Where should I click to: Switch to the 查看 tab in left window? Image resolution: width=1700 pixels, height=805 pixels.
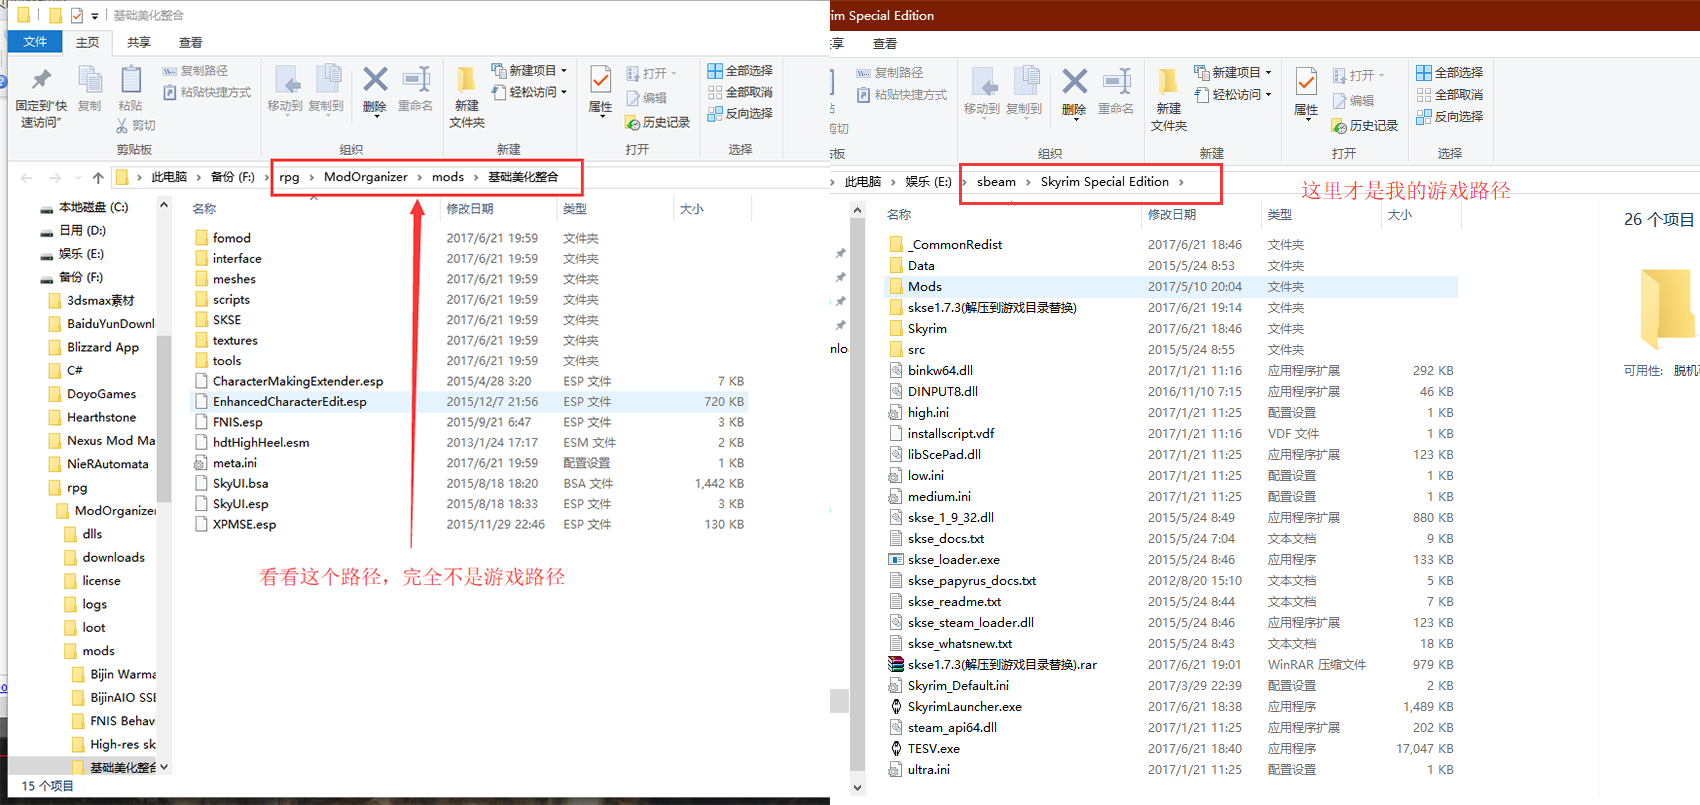pos(191,42)
